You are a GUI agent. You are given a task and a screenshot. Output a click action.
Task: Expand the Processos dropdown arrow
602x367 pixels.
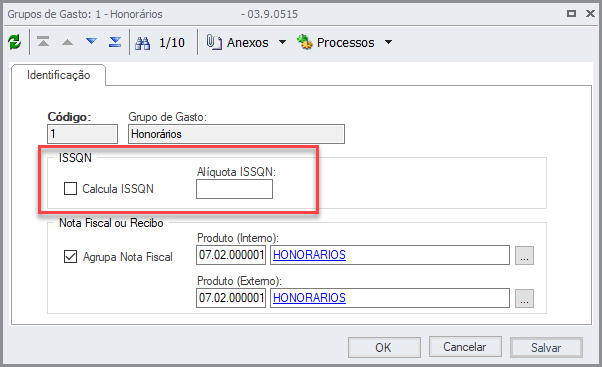click(x=389, y=42)
